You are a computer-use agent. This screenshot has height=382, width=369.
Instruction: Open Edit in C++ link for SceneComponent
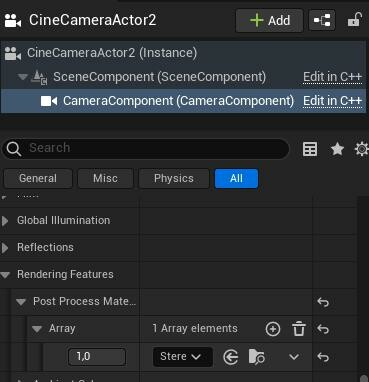[332, 77]
